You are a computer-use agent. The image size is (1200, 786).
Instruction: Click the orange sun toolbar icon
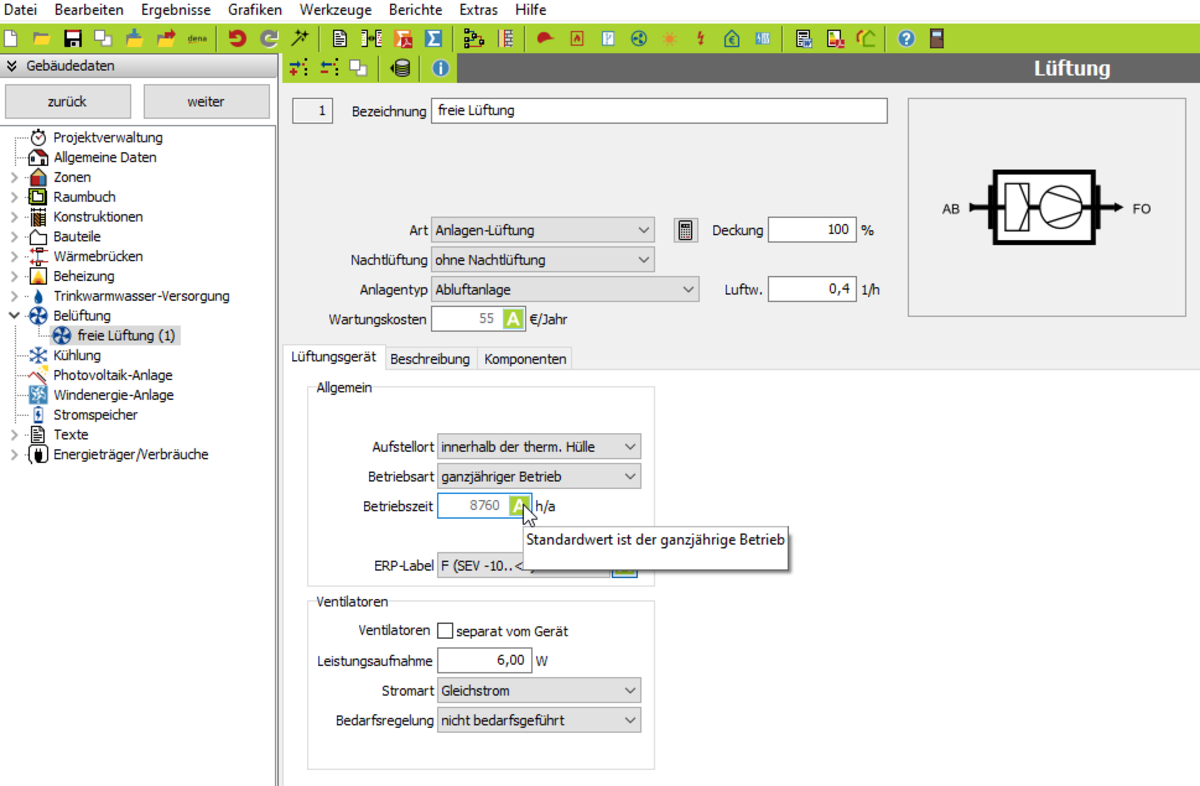coord(669,39)
